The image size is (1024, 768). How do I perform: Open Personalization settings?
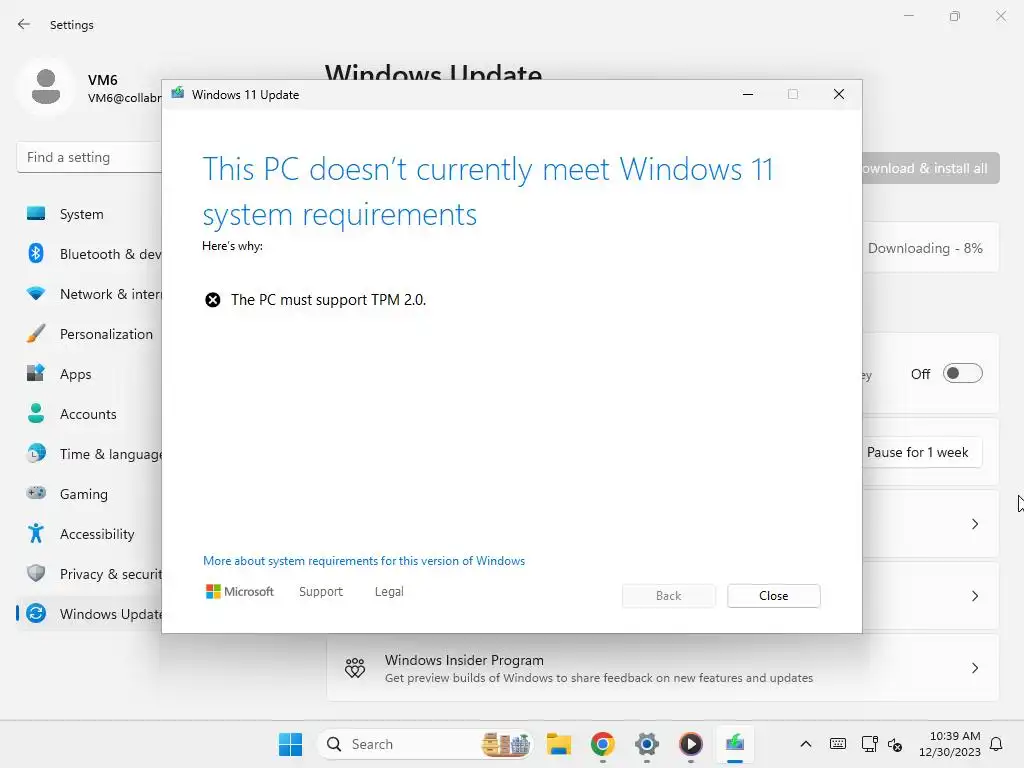(x=91, y=334)
